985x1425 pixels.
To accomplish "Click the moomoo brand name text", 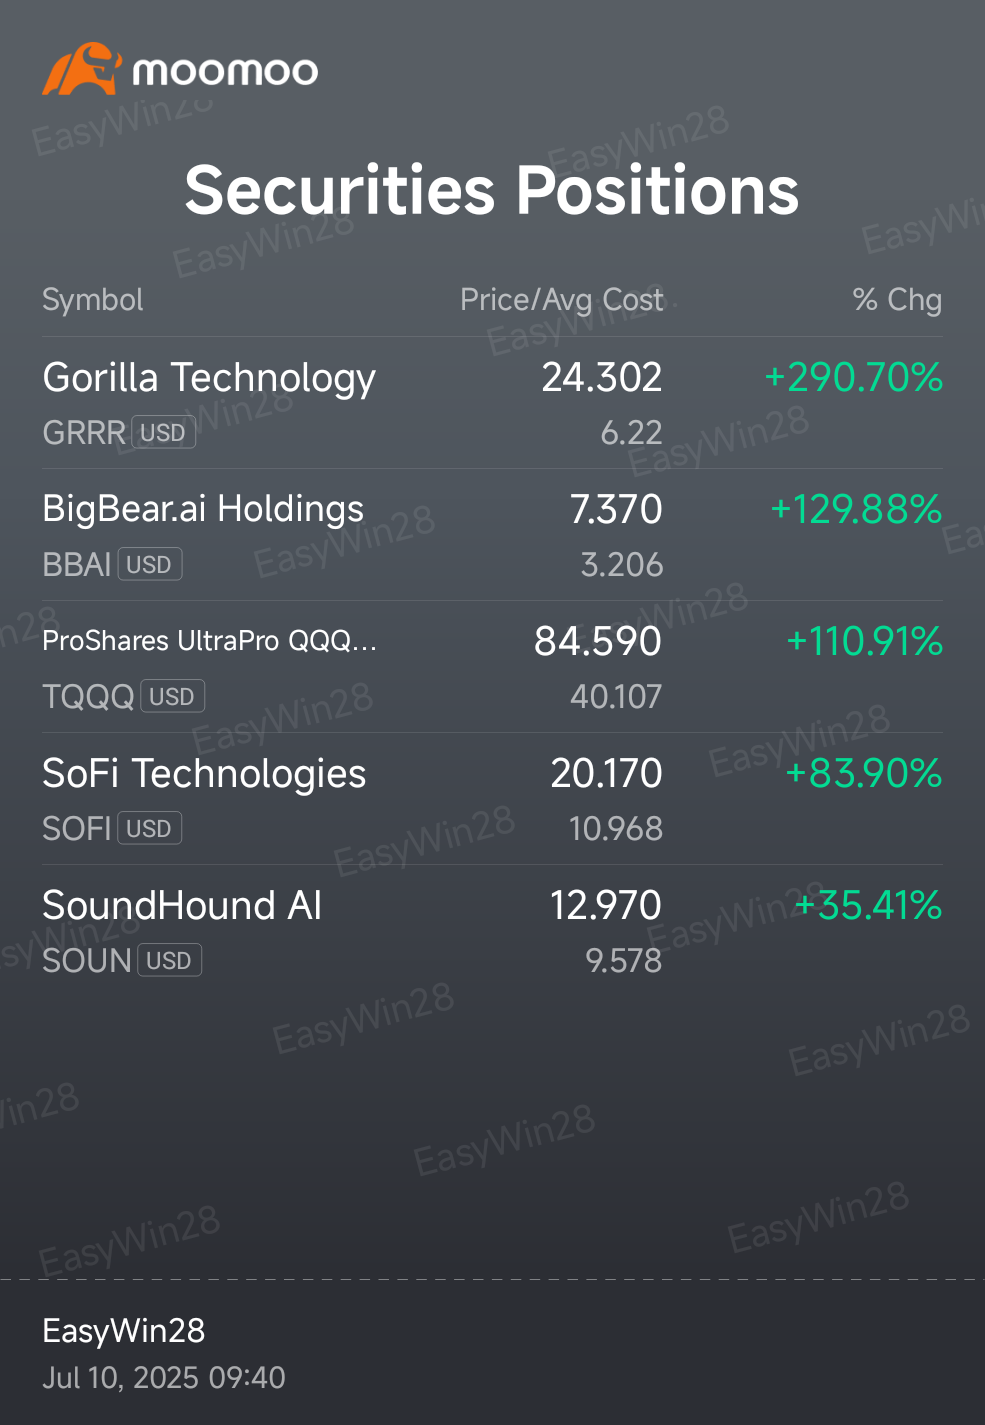I will click(x=225, y=71).
